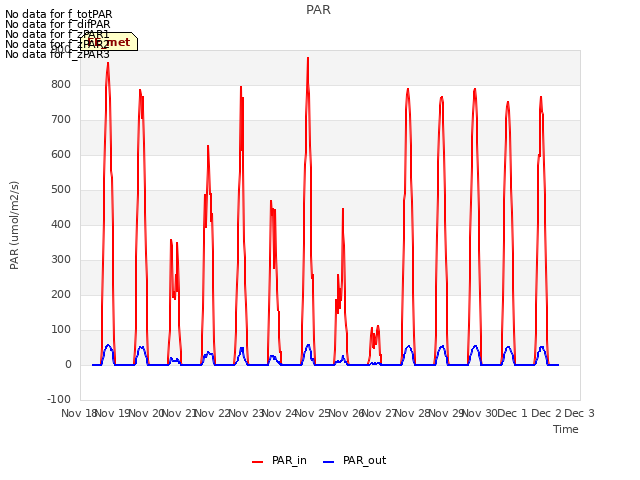Click the 600 y-axis tick label
640x480 pixels.
click(x=61, y=155)
